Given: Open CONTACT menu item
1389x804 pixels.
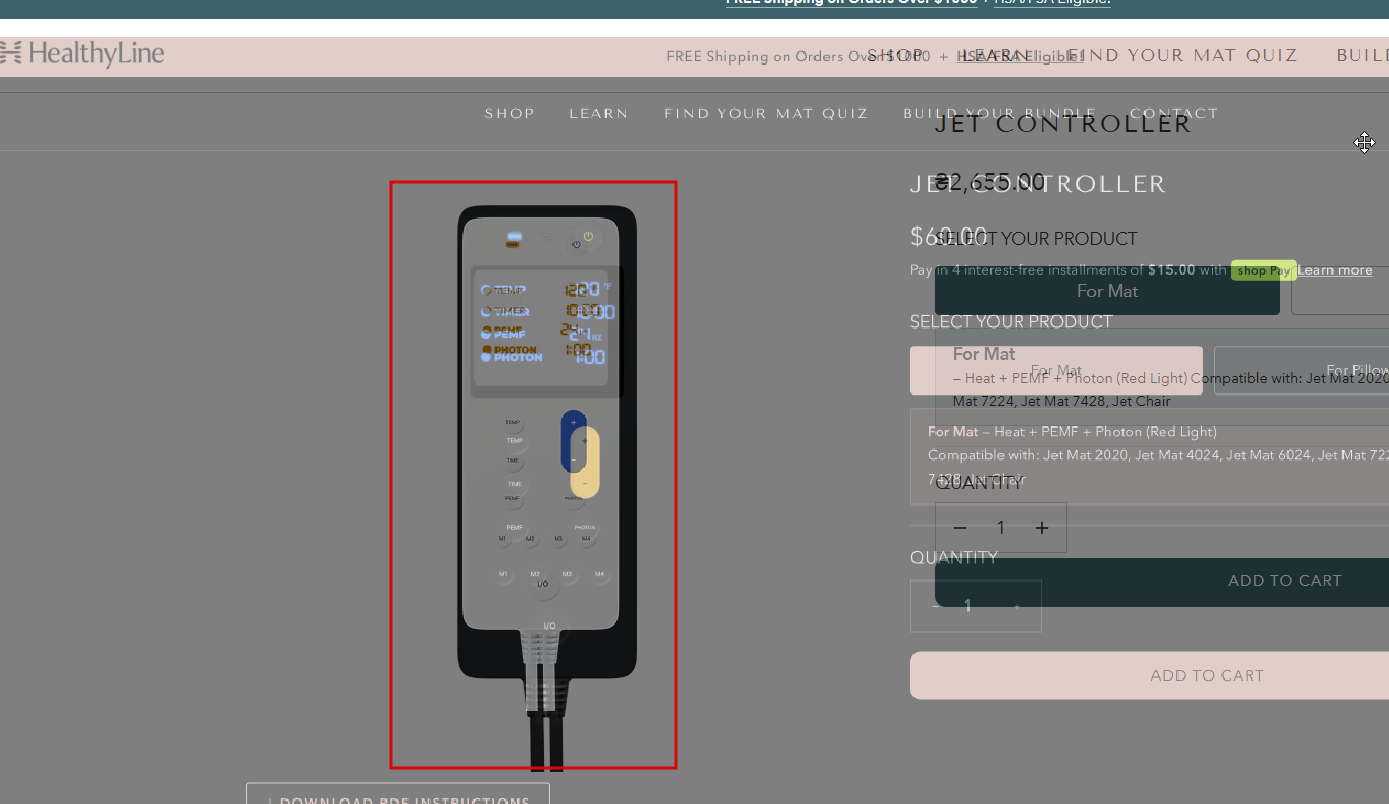Looking at the screenshot, I should pyautogui.click(x=1174, y=114).
